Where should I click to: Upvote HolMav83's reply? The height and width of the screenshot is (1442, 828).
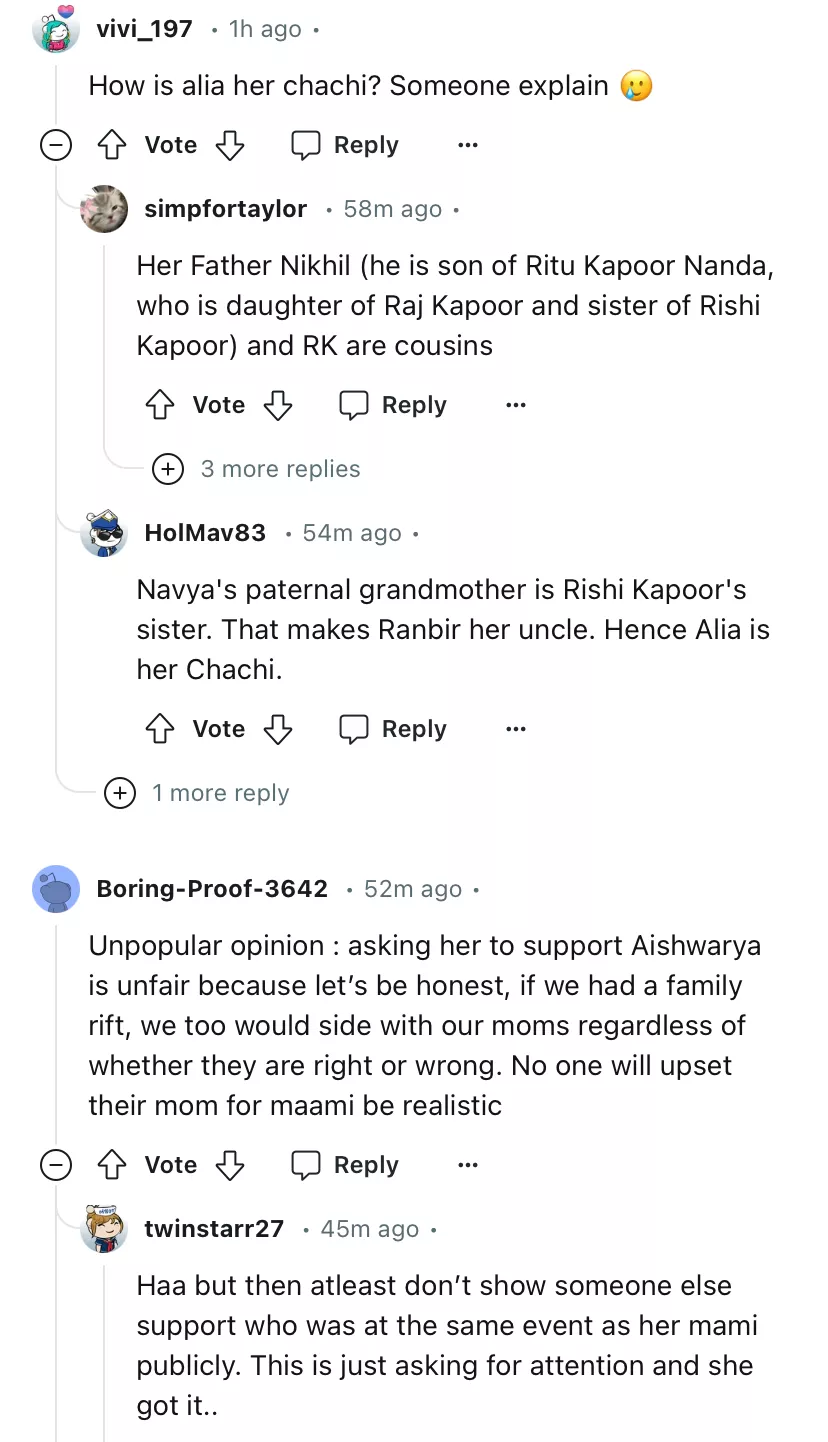tap(160, 729)
